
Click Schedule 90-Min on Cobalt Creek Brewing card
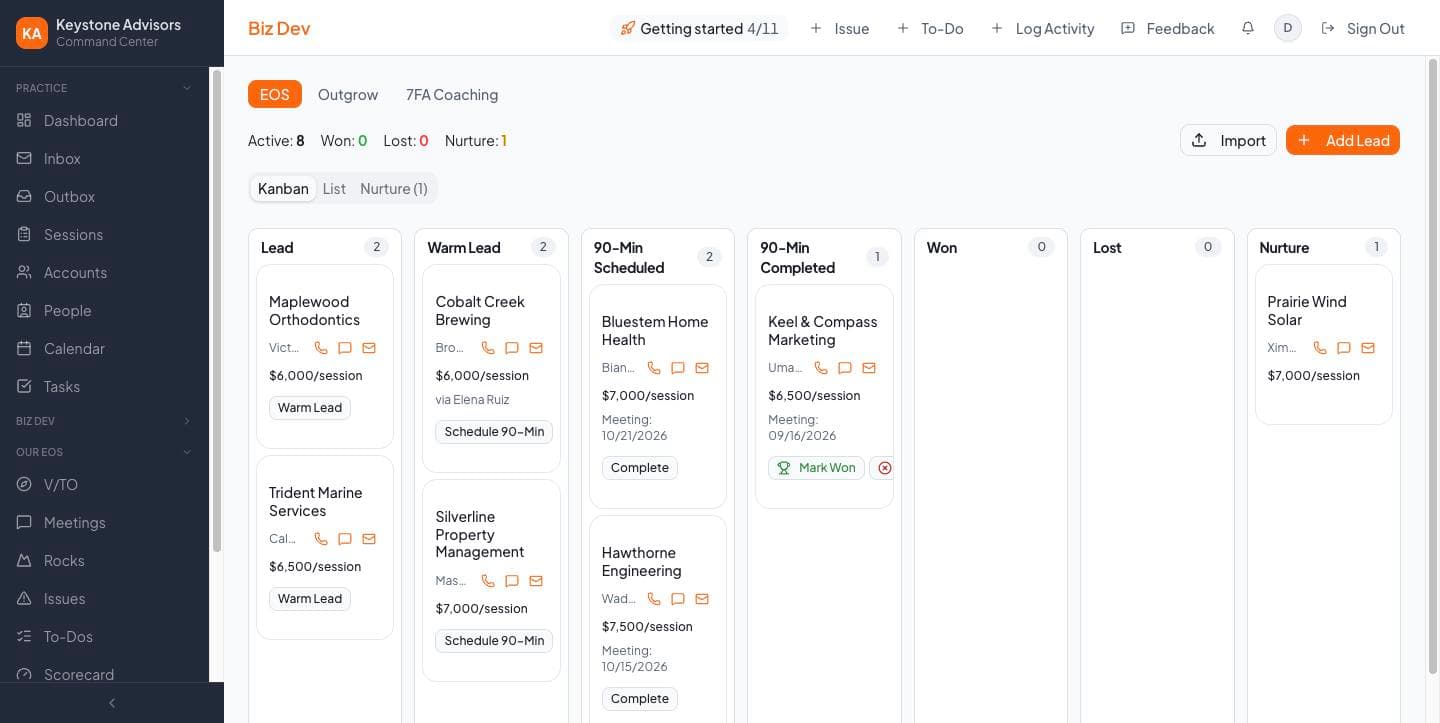click(494, 432)
